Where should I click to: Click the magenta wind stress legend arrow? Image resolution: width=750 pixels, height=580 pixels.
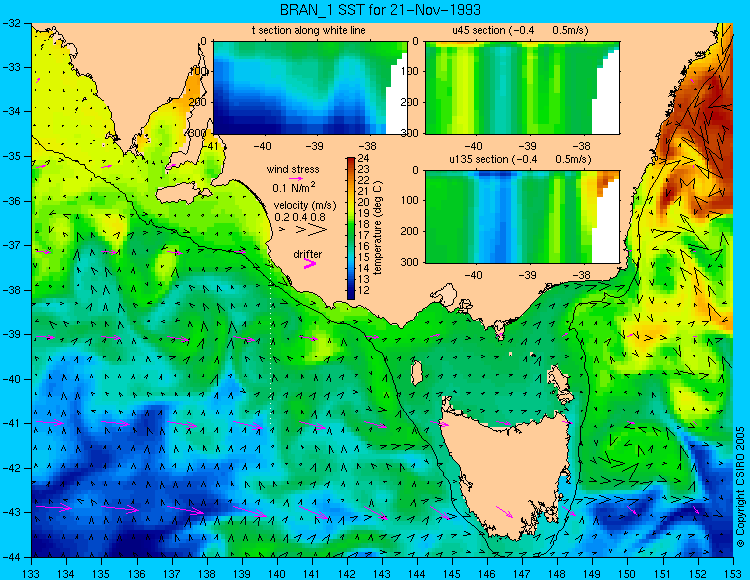pos(296,178)
